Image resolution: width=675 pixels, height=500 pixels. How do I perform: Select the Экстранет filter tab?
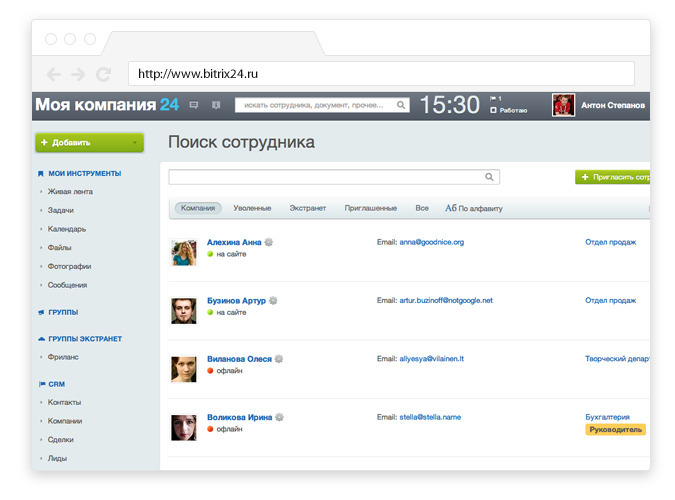point(308,208)
